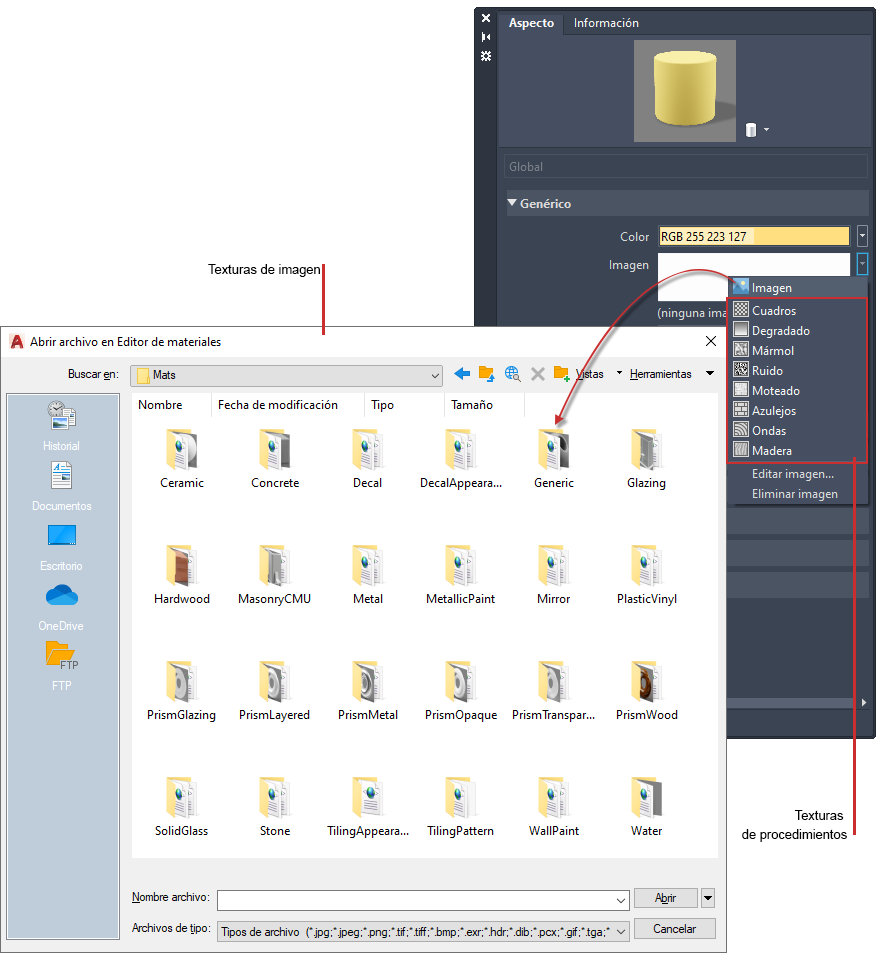Go to Escritorio in places sidebar
This screenshot has height=953, width=884.
click(x=61, y=548)
